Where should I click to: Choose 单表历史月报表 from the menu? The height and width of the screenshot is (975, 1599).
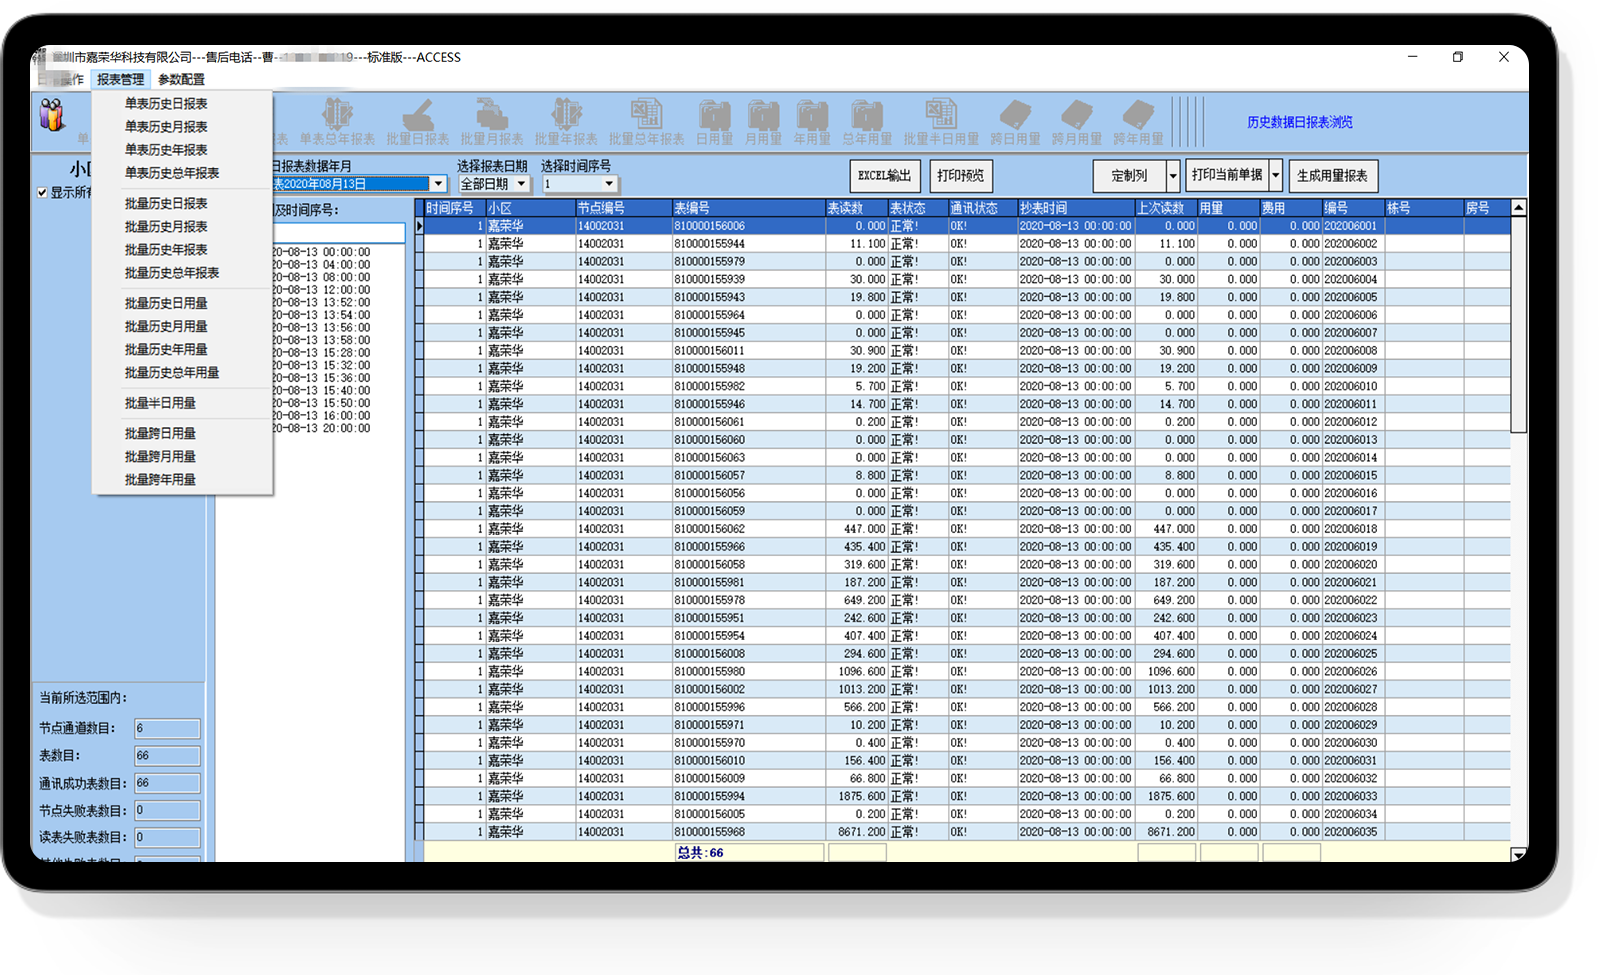click(x=166, y=127)
